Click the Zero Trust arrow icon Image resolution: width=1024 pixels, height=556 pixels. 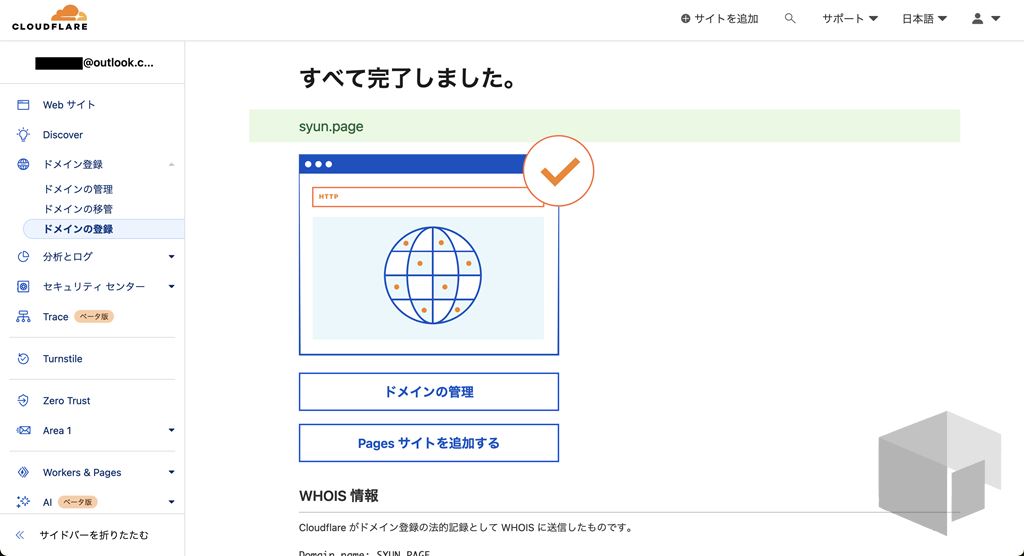(x=23, y=401)
